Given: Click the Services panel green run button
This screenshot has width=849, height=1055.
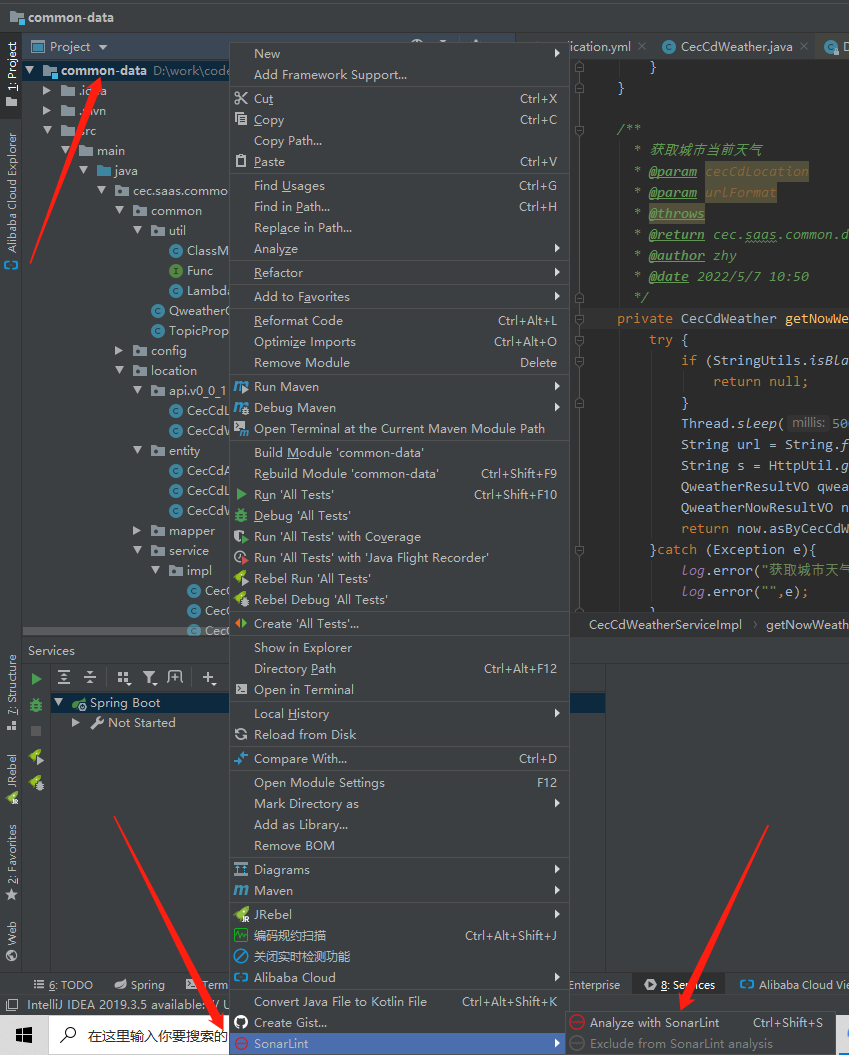Looking at the screenshot, I should [36, 679].
